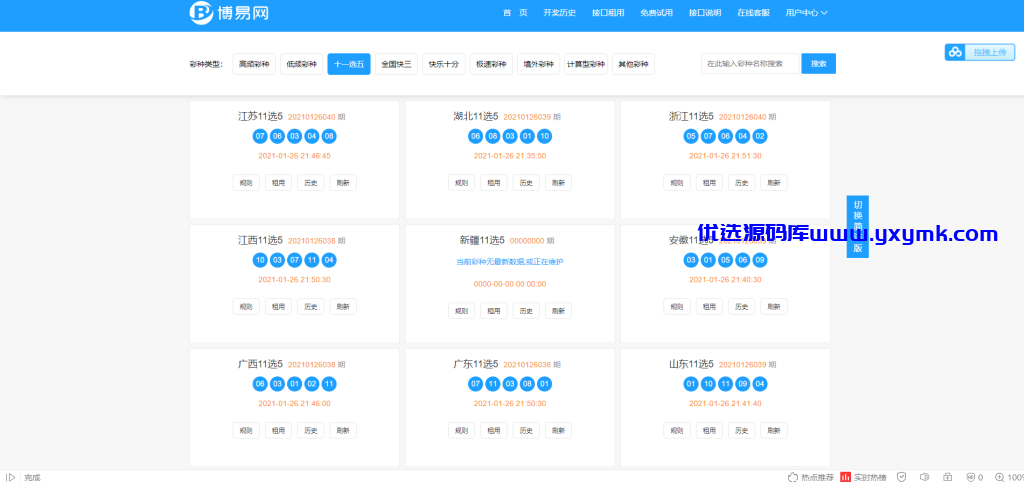Click 规则 for 江苏11选5
The width and height of the screenshot is (1024, 482).
point(246,182)
